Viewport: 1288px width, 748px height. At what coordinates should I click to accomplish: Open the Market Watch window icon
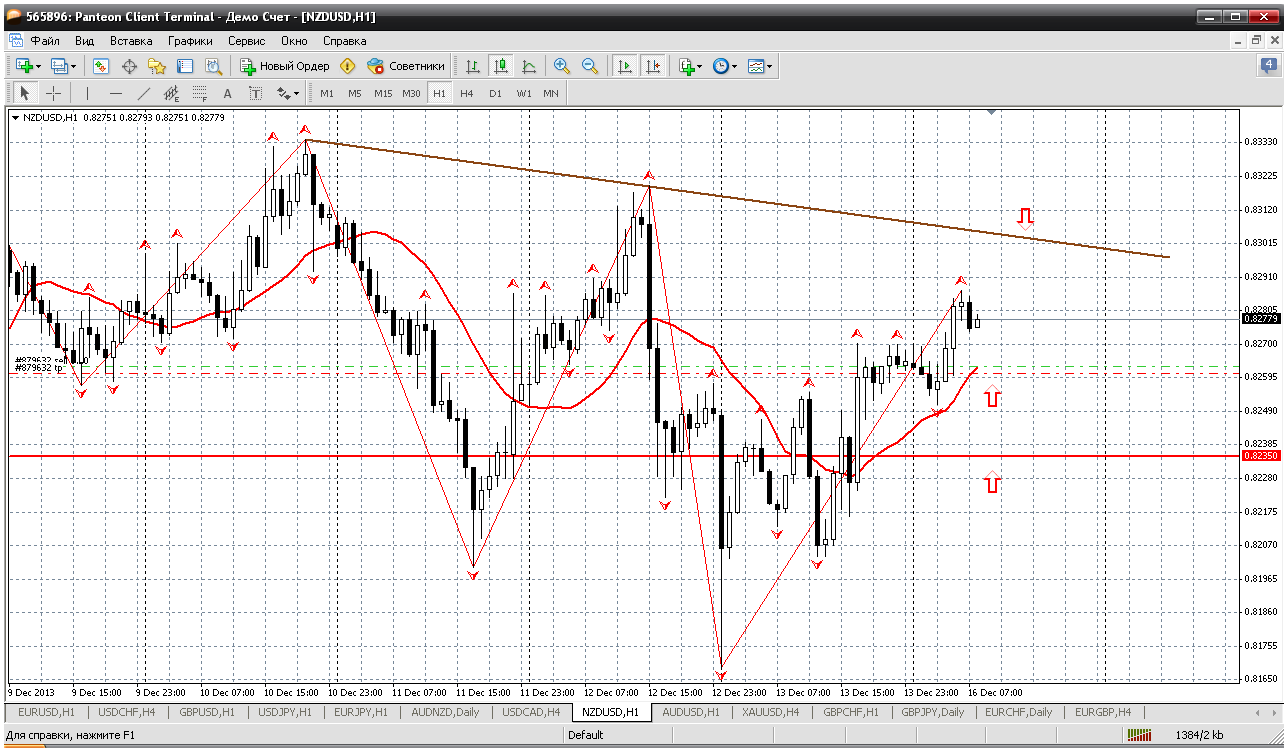101,66
